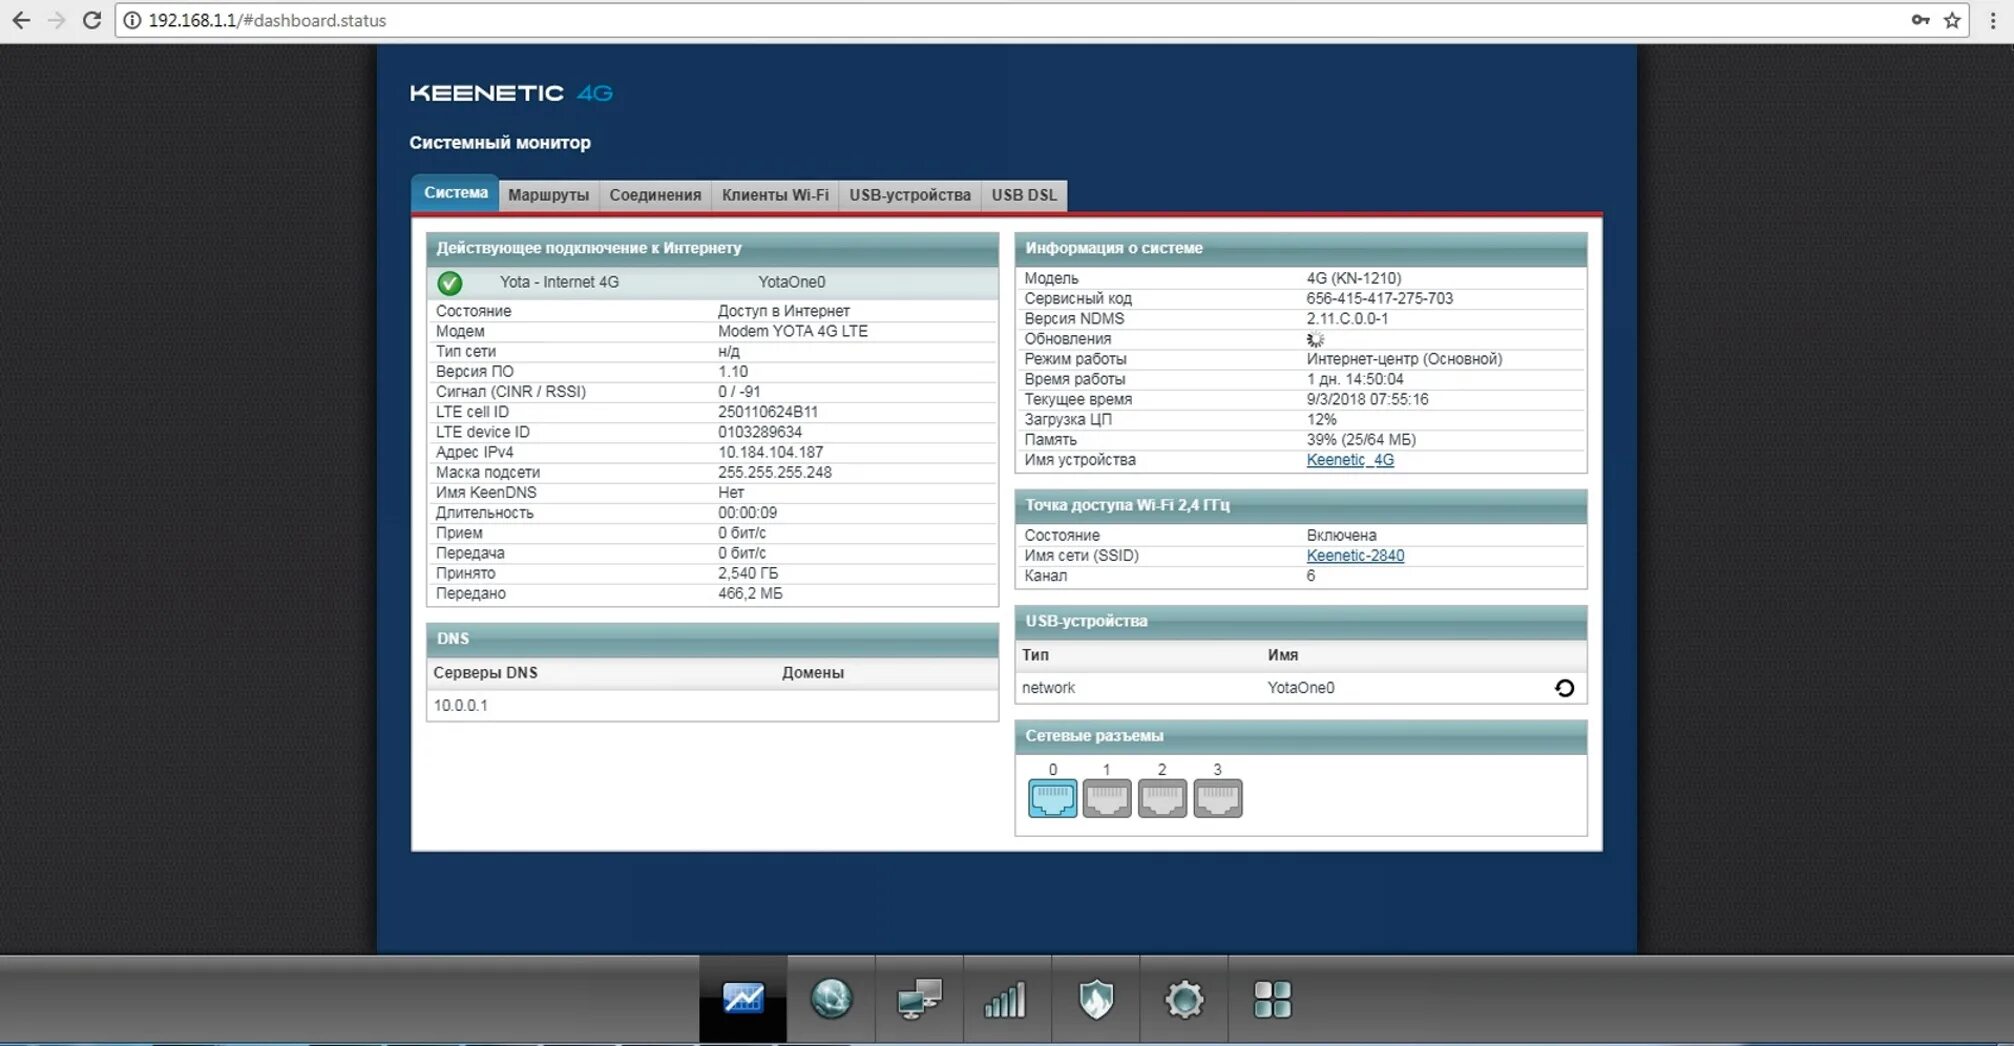Screen dimensions: 2014x1046
Task: Click the Wi-Fi state value Включена
Action: [1341, 536]
